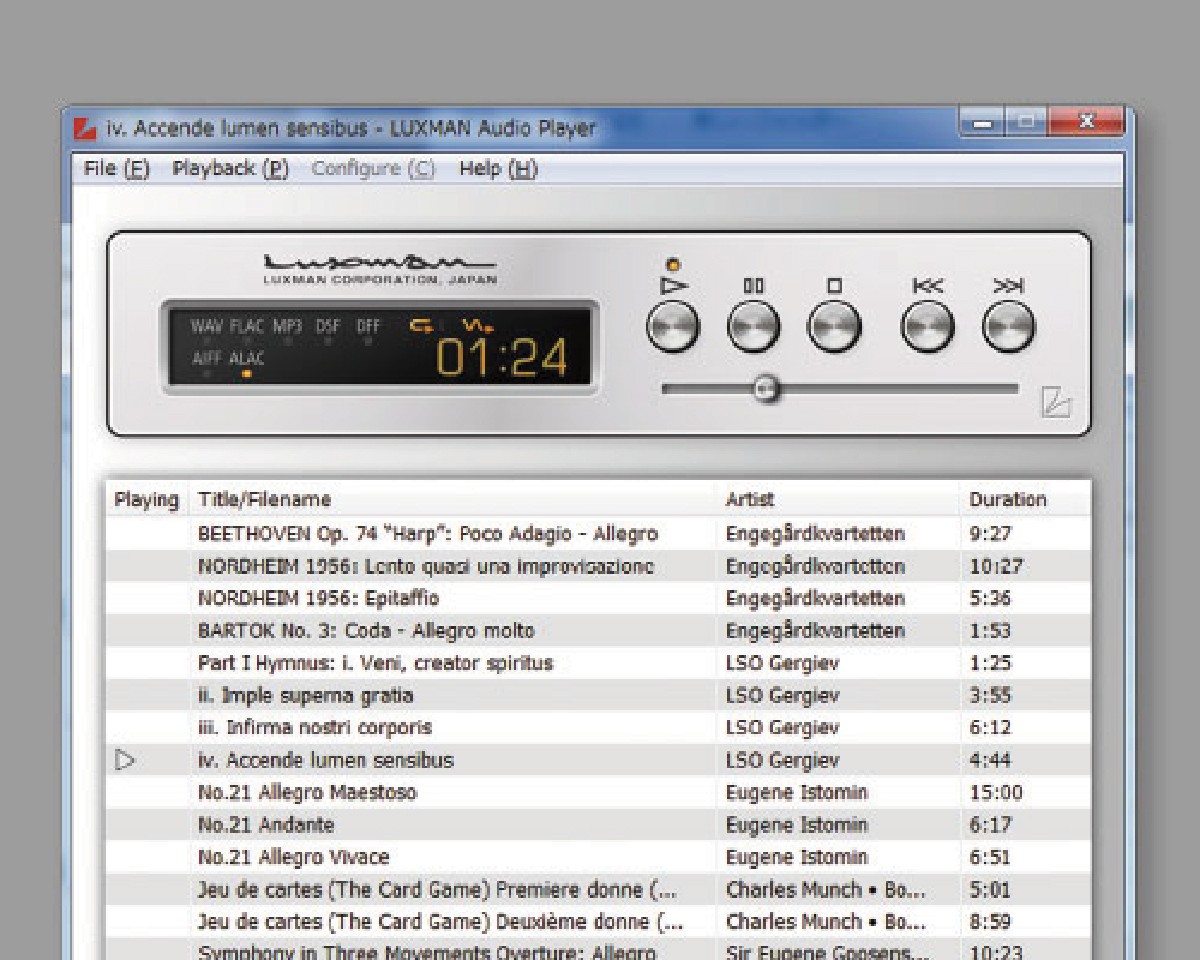The width and height of the screenshot is (1200, 960).
Task: Click duration 9:27 of Beethoven track
Action: [x=990, y=534]
